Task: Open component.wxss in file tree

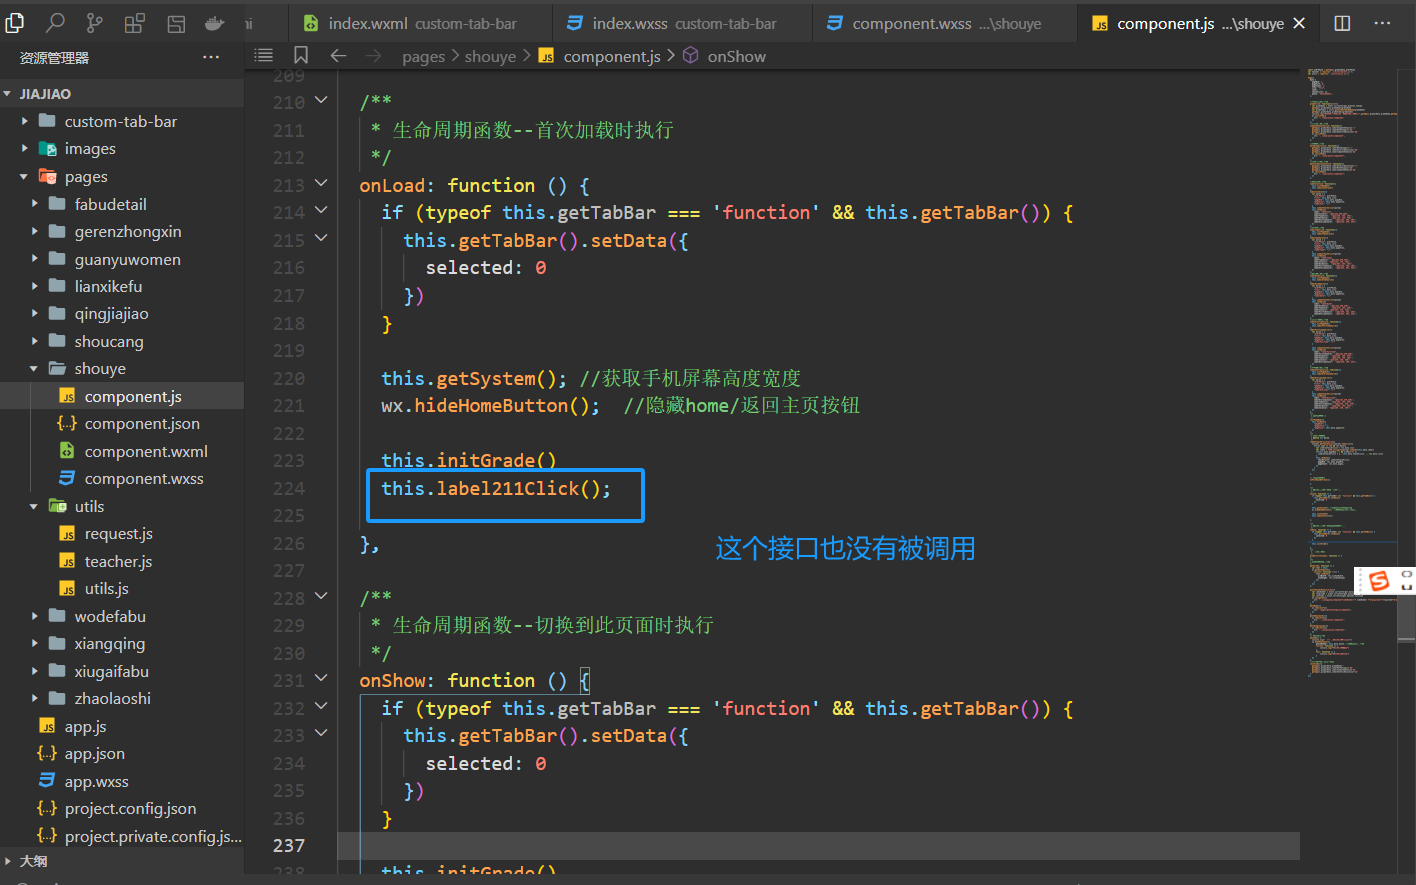Action: click(122, 479)
